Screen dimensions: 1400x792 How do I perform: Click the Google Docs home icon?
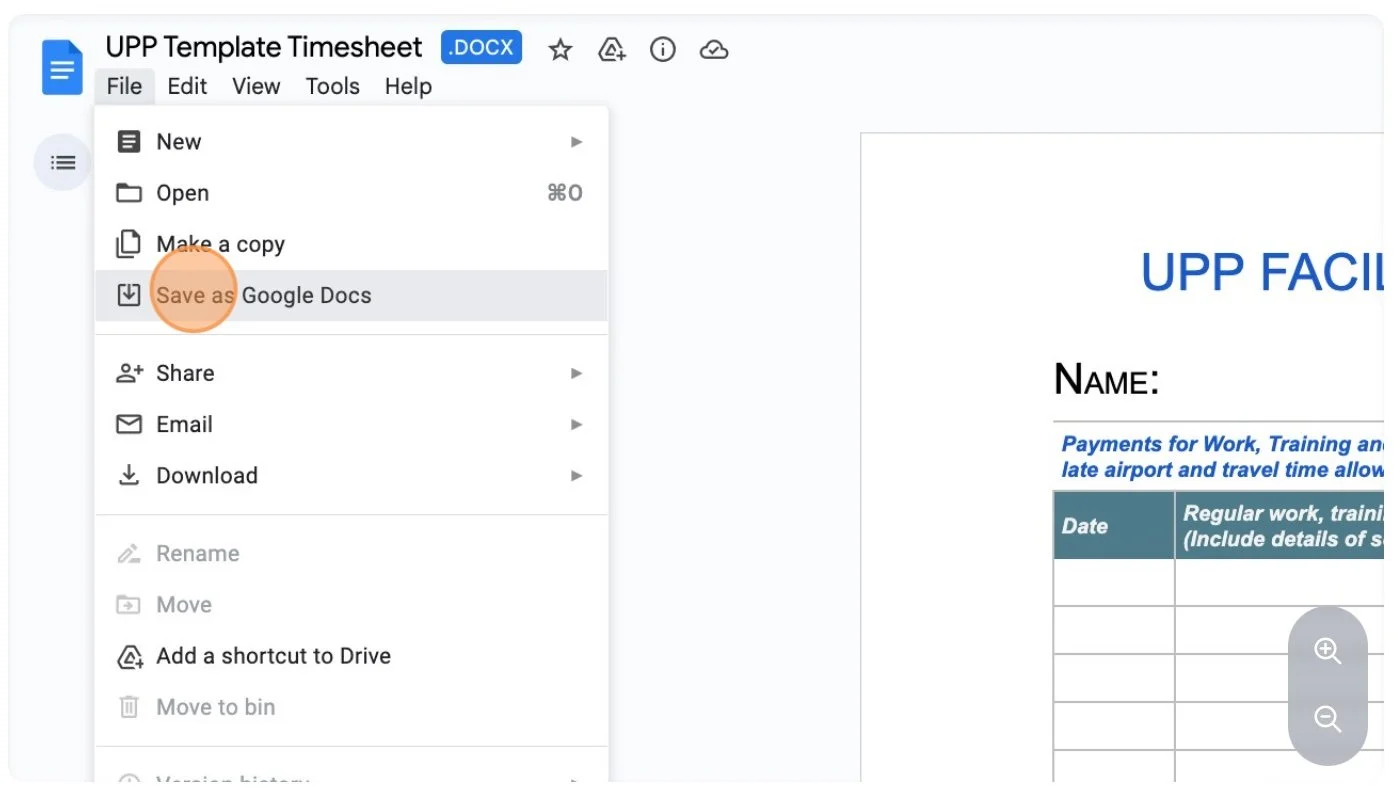coord(62,67)
